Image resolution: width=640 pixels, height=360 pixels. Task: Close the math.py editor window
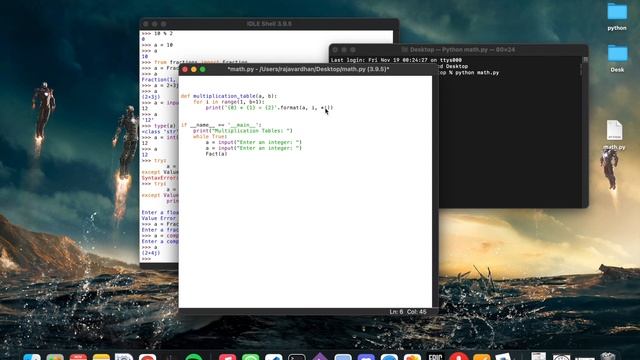(185, 69)
